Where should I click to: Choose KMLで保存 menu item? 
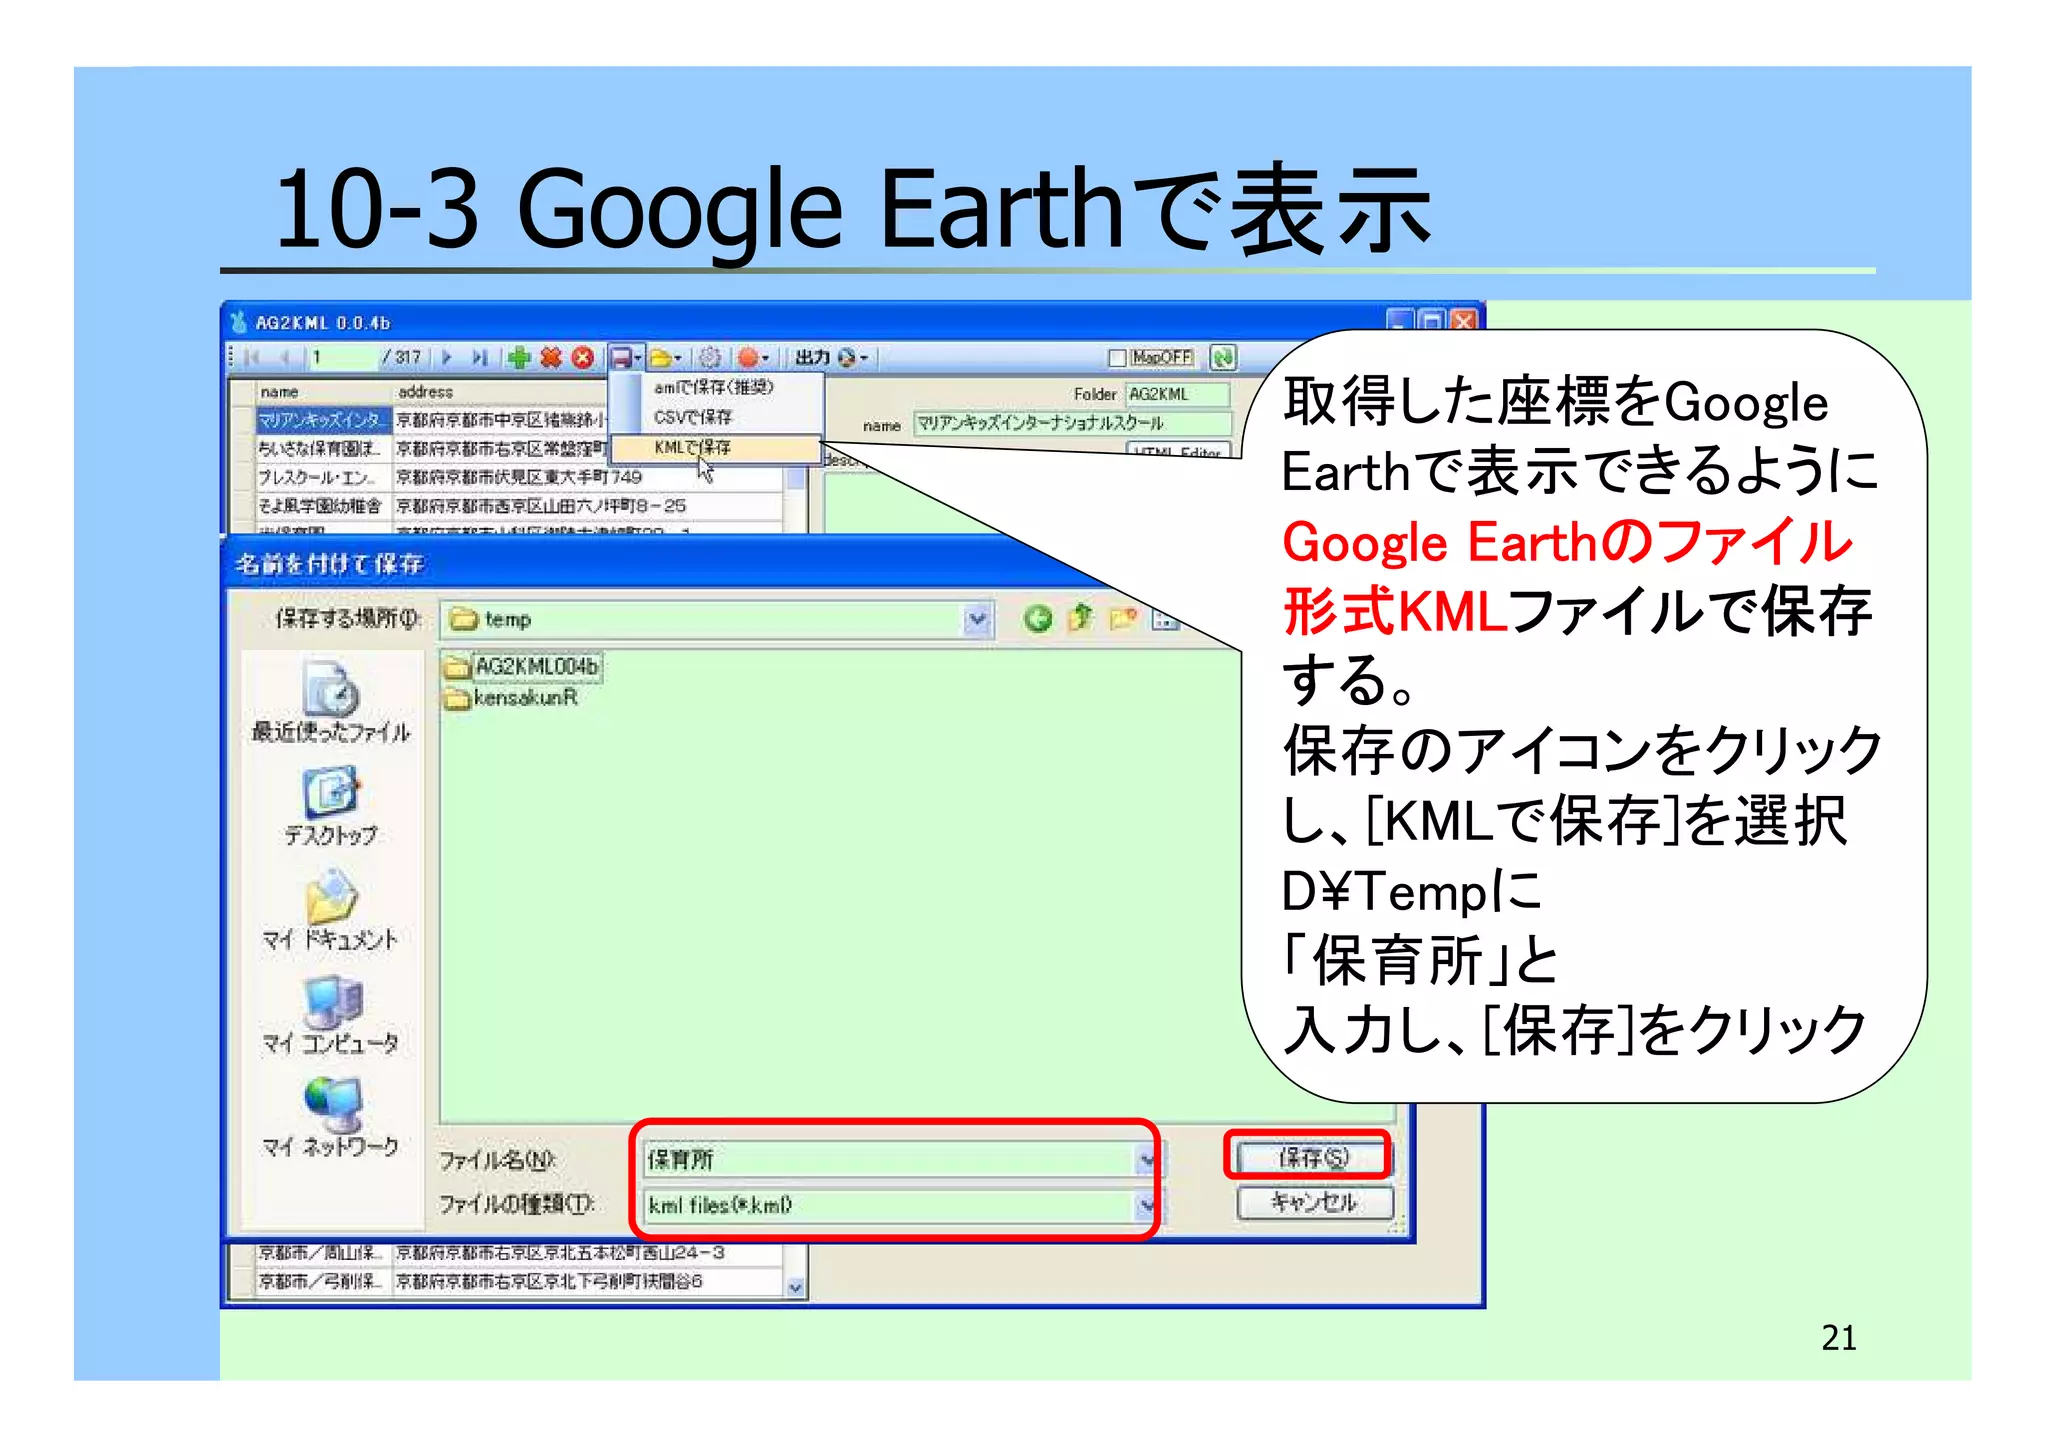coord(714,447)
